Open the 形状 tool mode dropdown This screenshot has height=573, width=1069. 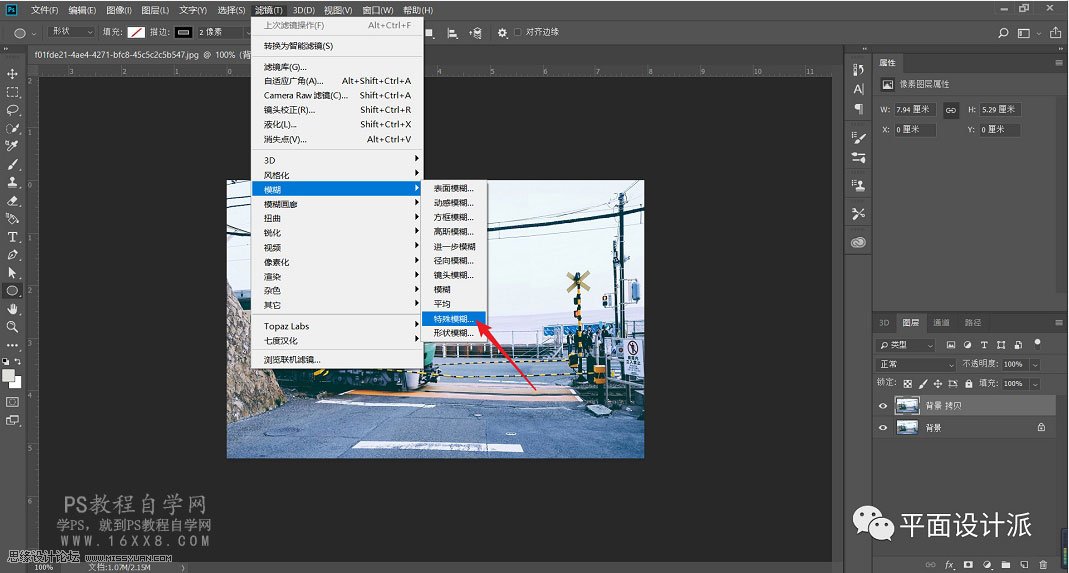pyautogui.click(x=71, y=32)
